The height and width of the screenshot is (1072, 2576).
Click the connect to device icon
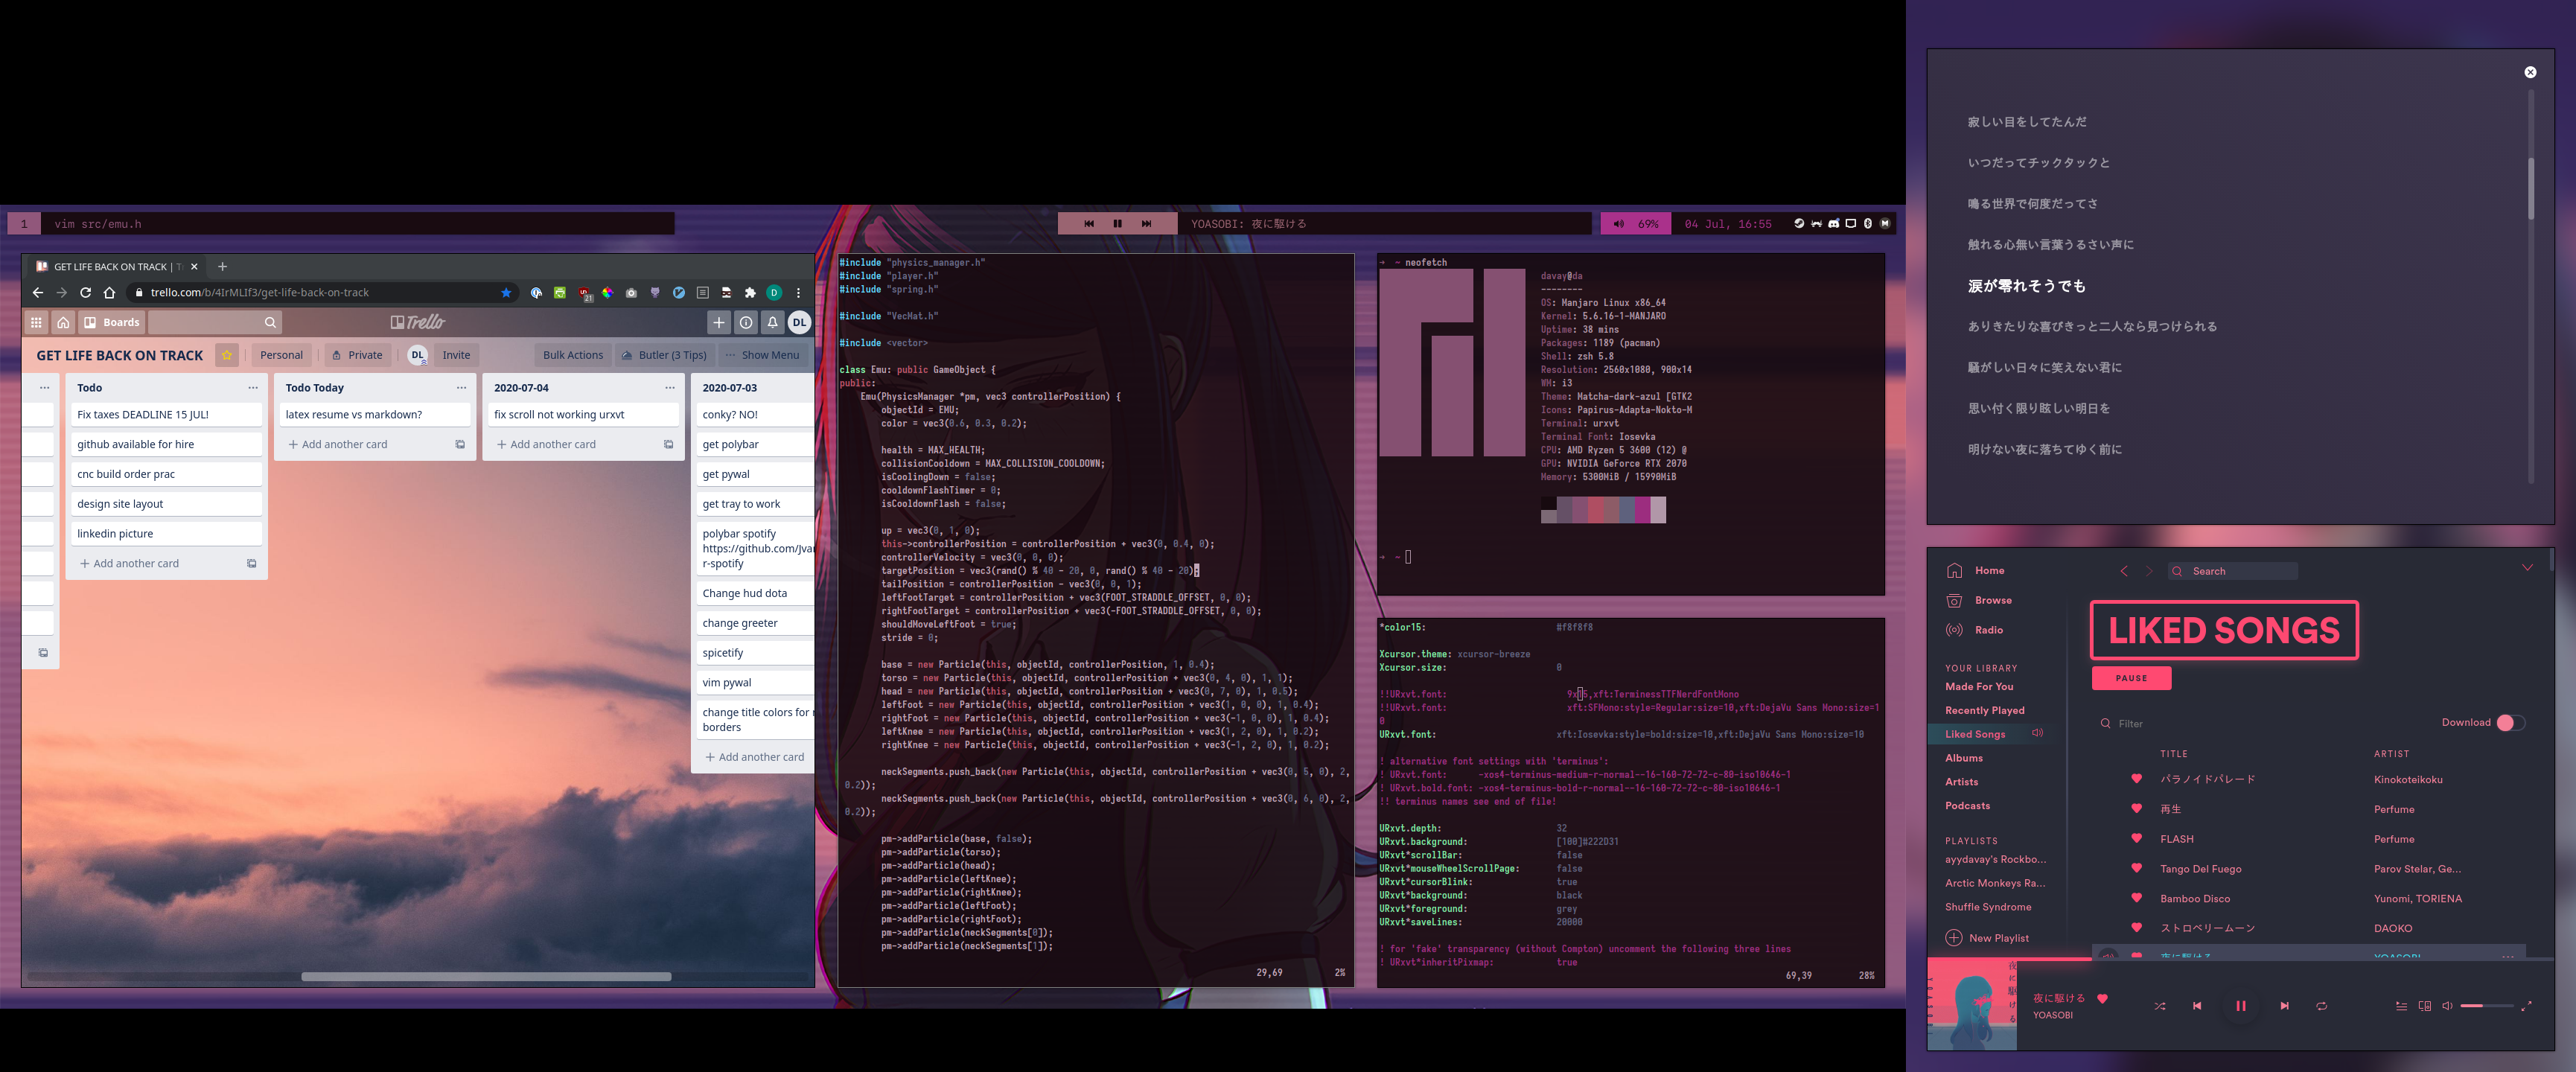[x=2424, y=1006]
